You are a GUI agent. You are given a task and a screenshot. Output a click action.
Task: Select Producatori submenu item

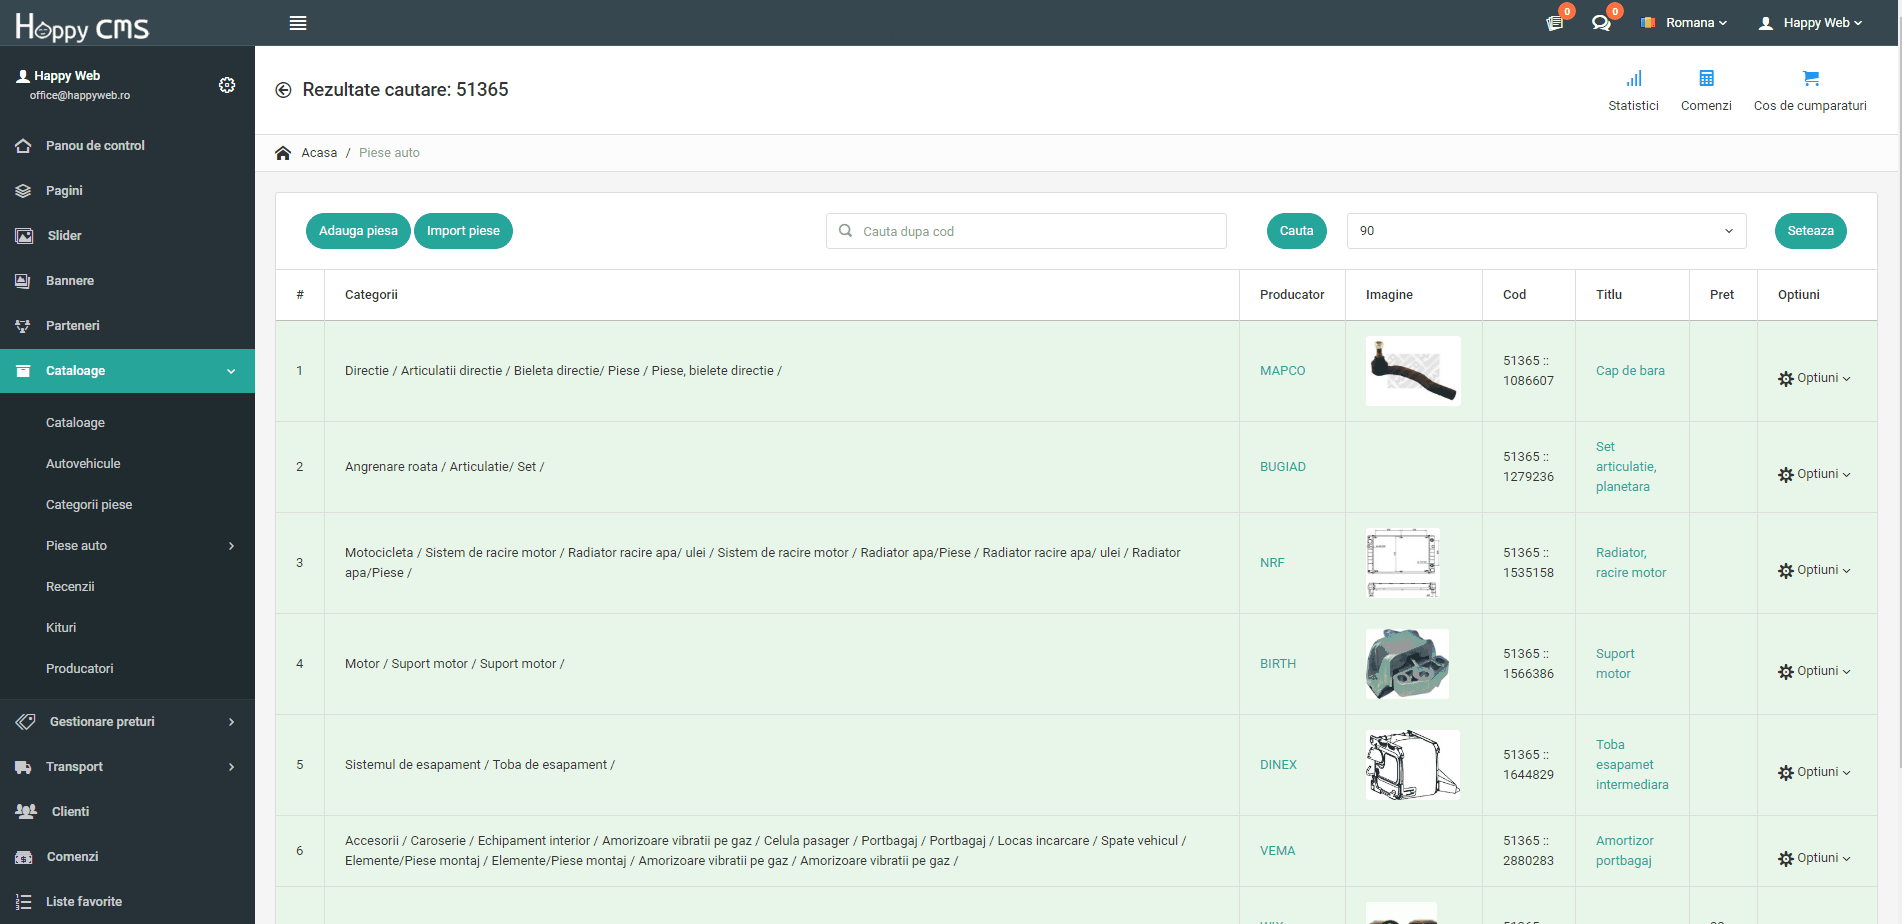pyautogui.click(x=80, y=669)
